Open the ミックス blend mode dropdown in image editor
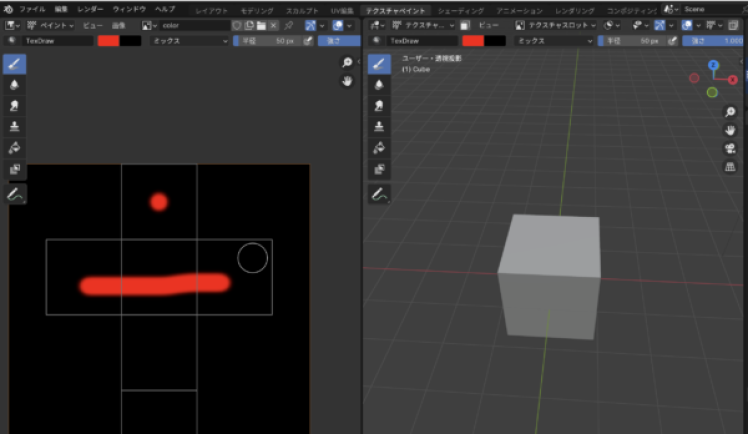The height and width of the screenshot is (434, 748). tap(190, 41)
